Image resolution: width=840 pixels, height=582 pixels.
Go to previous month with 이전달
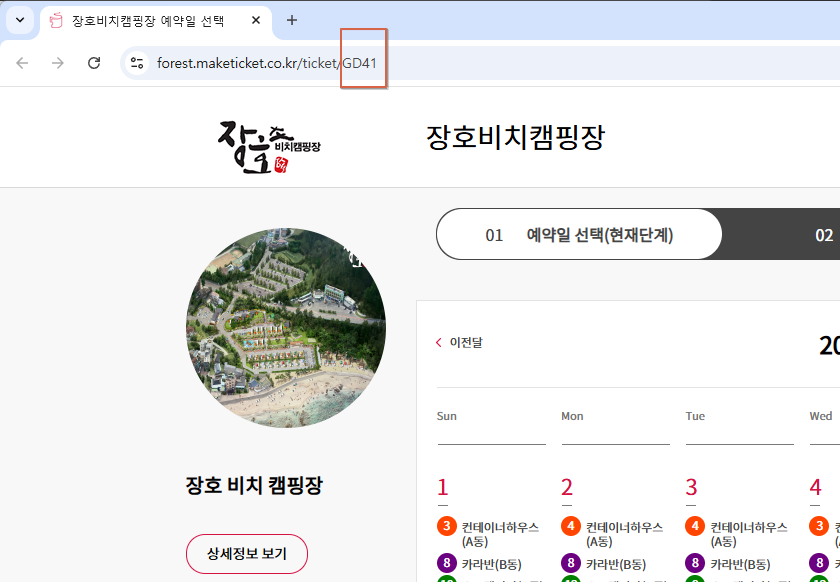coord(460,342)
